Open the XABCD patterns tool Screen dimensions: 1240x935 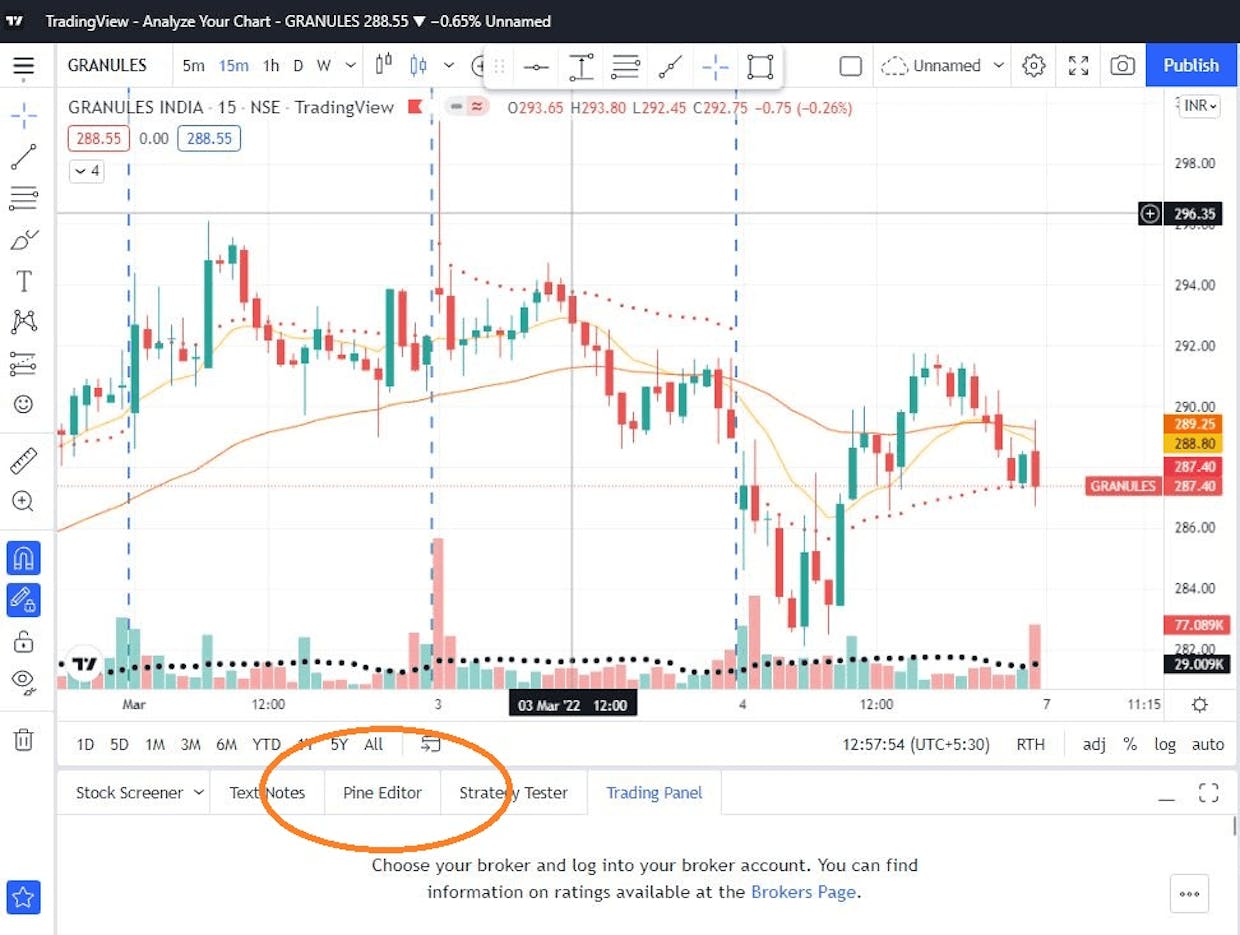[23, 322]
